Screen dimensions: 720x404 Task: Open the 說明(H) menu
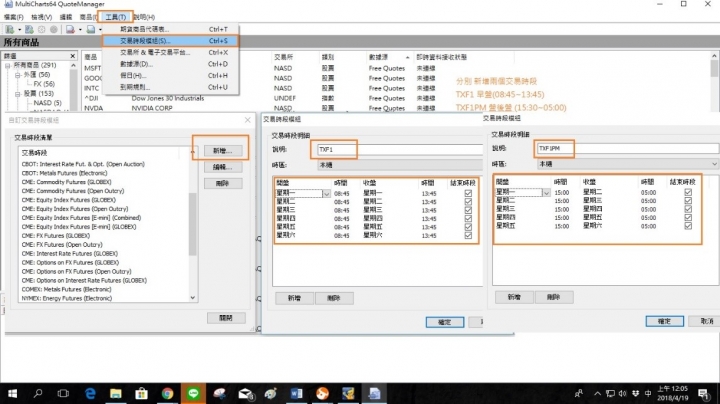145,17
